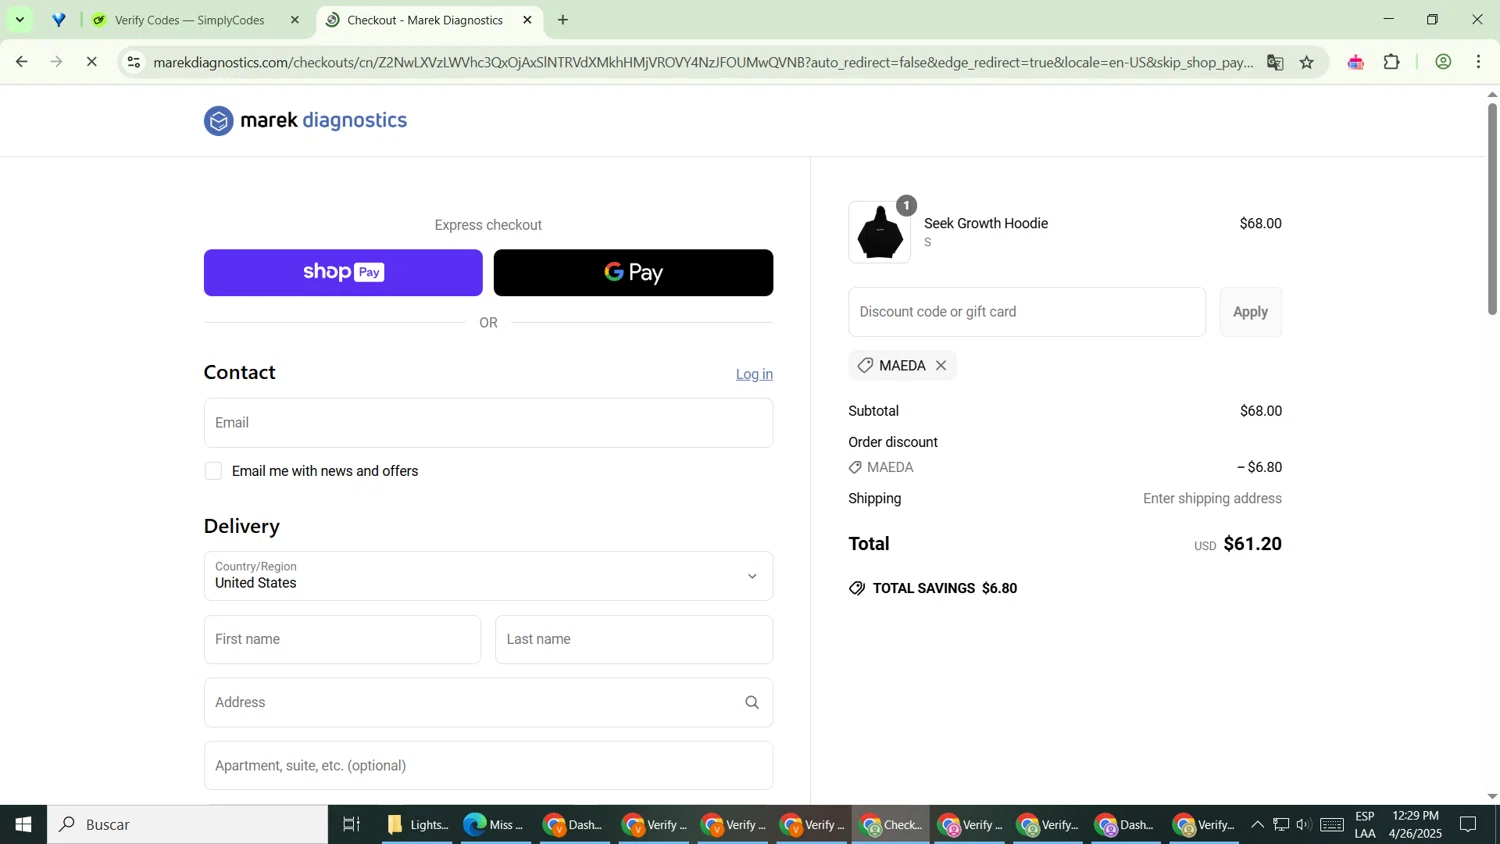The image size is (1500, 844).
Task: Click the $61.20 total amount
Action: (1252, 544)
